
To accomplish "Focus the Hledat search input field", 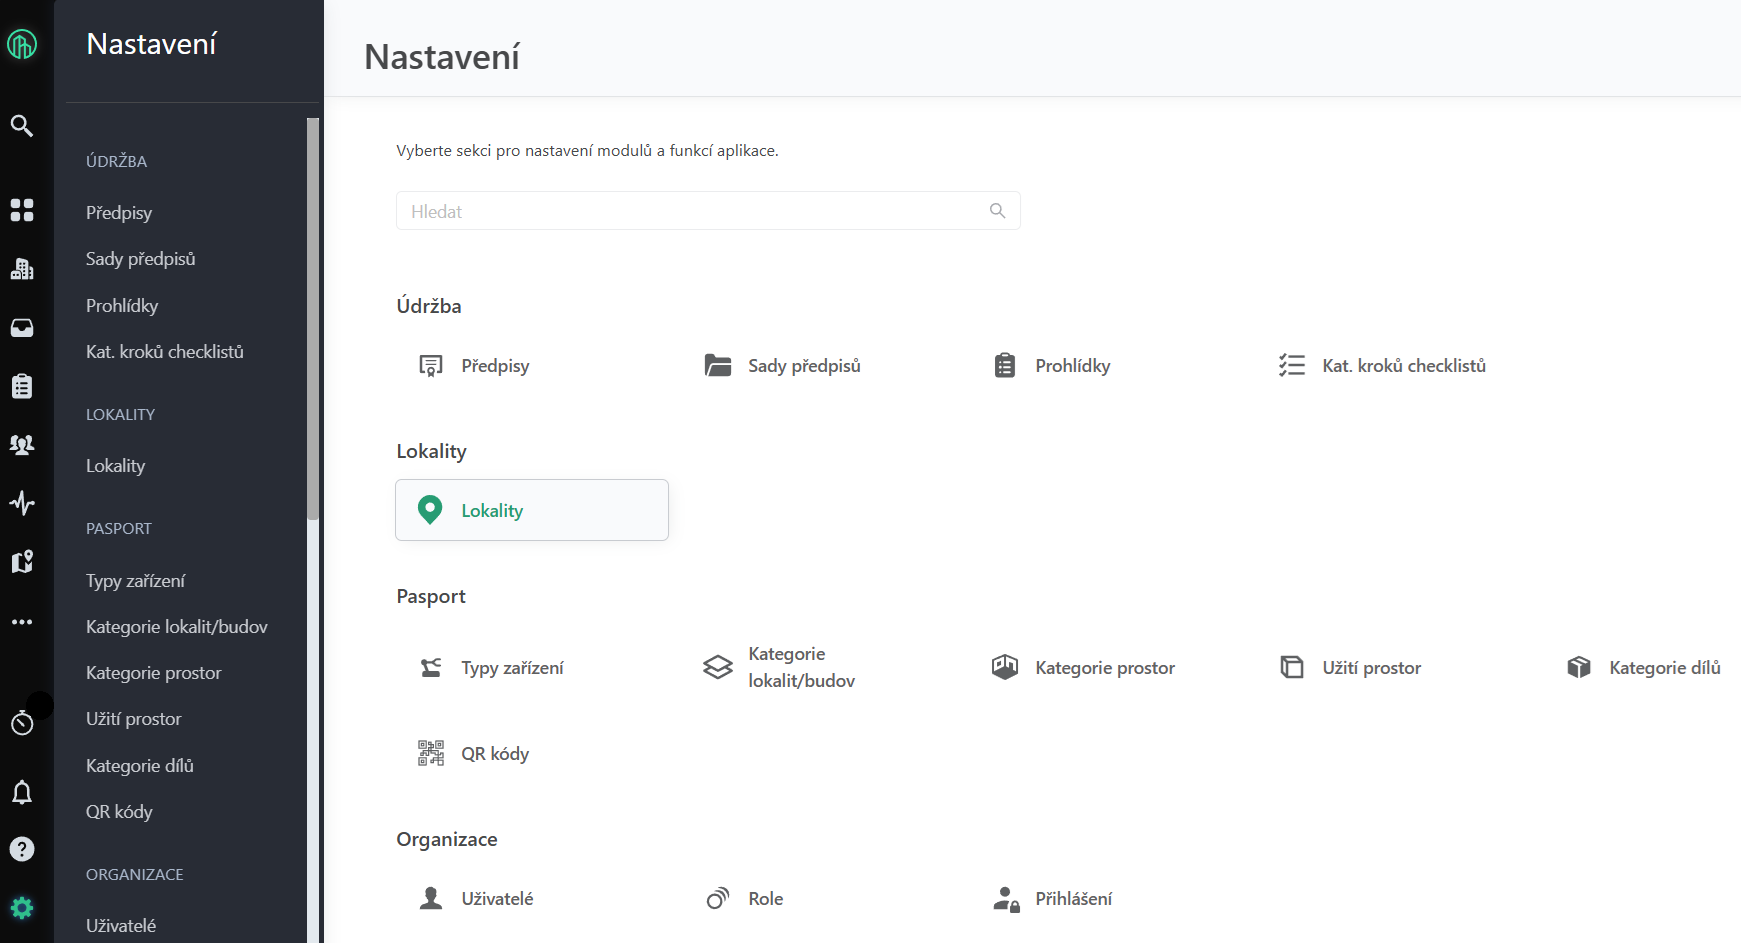I will coord(708,211).
